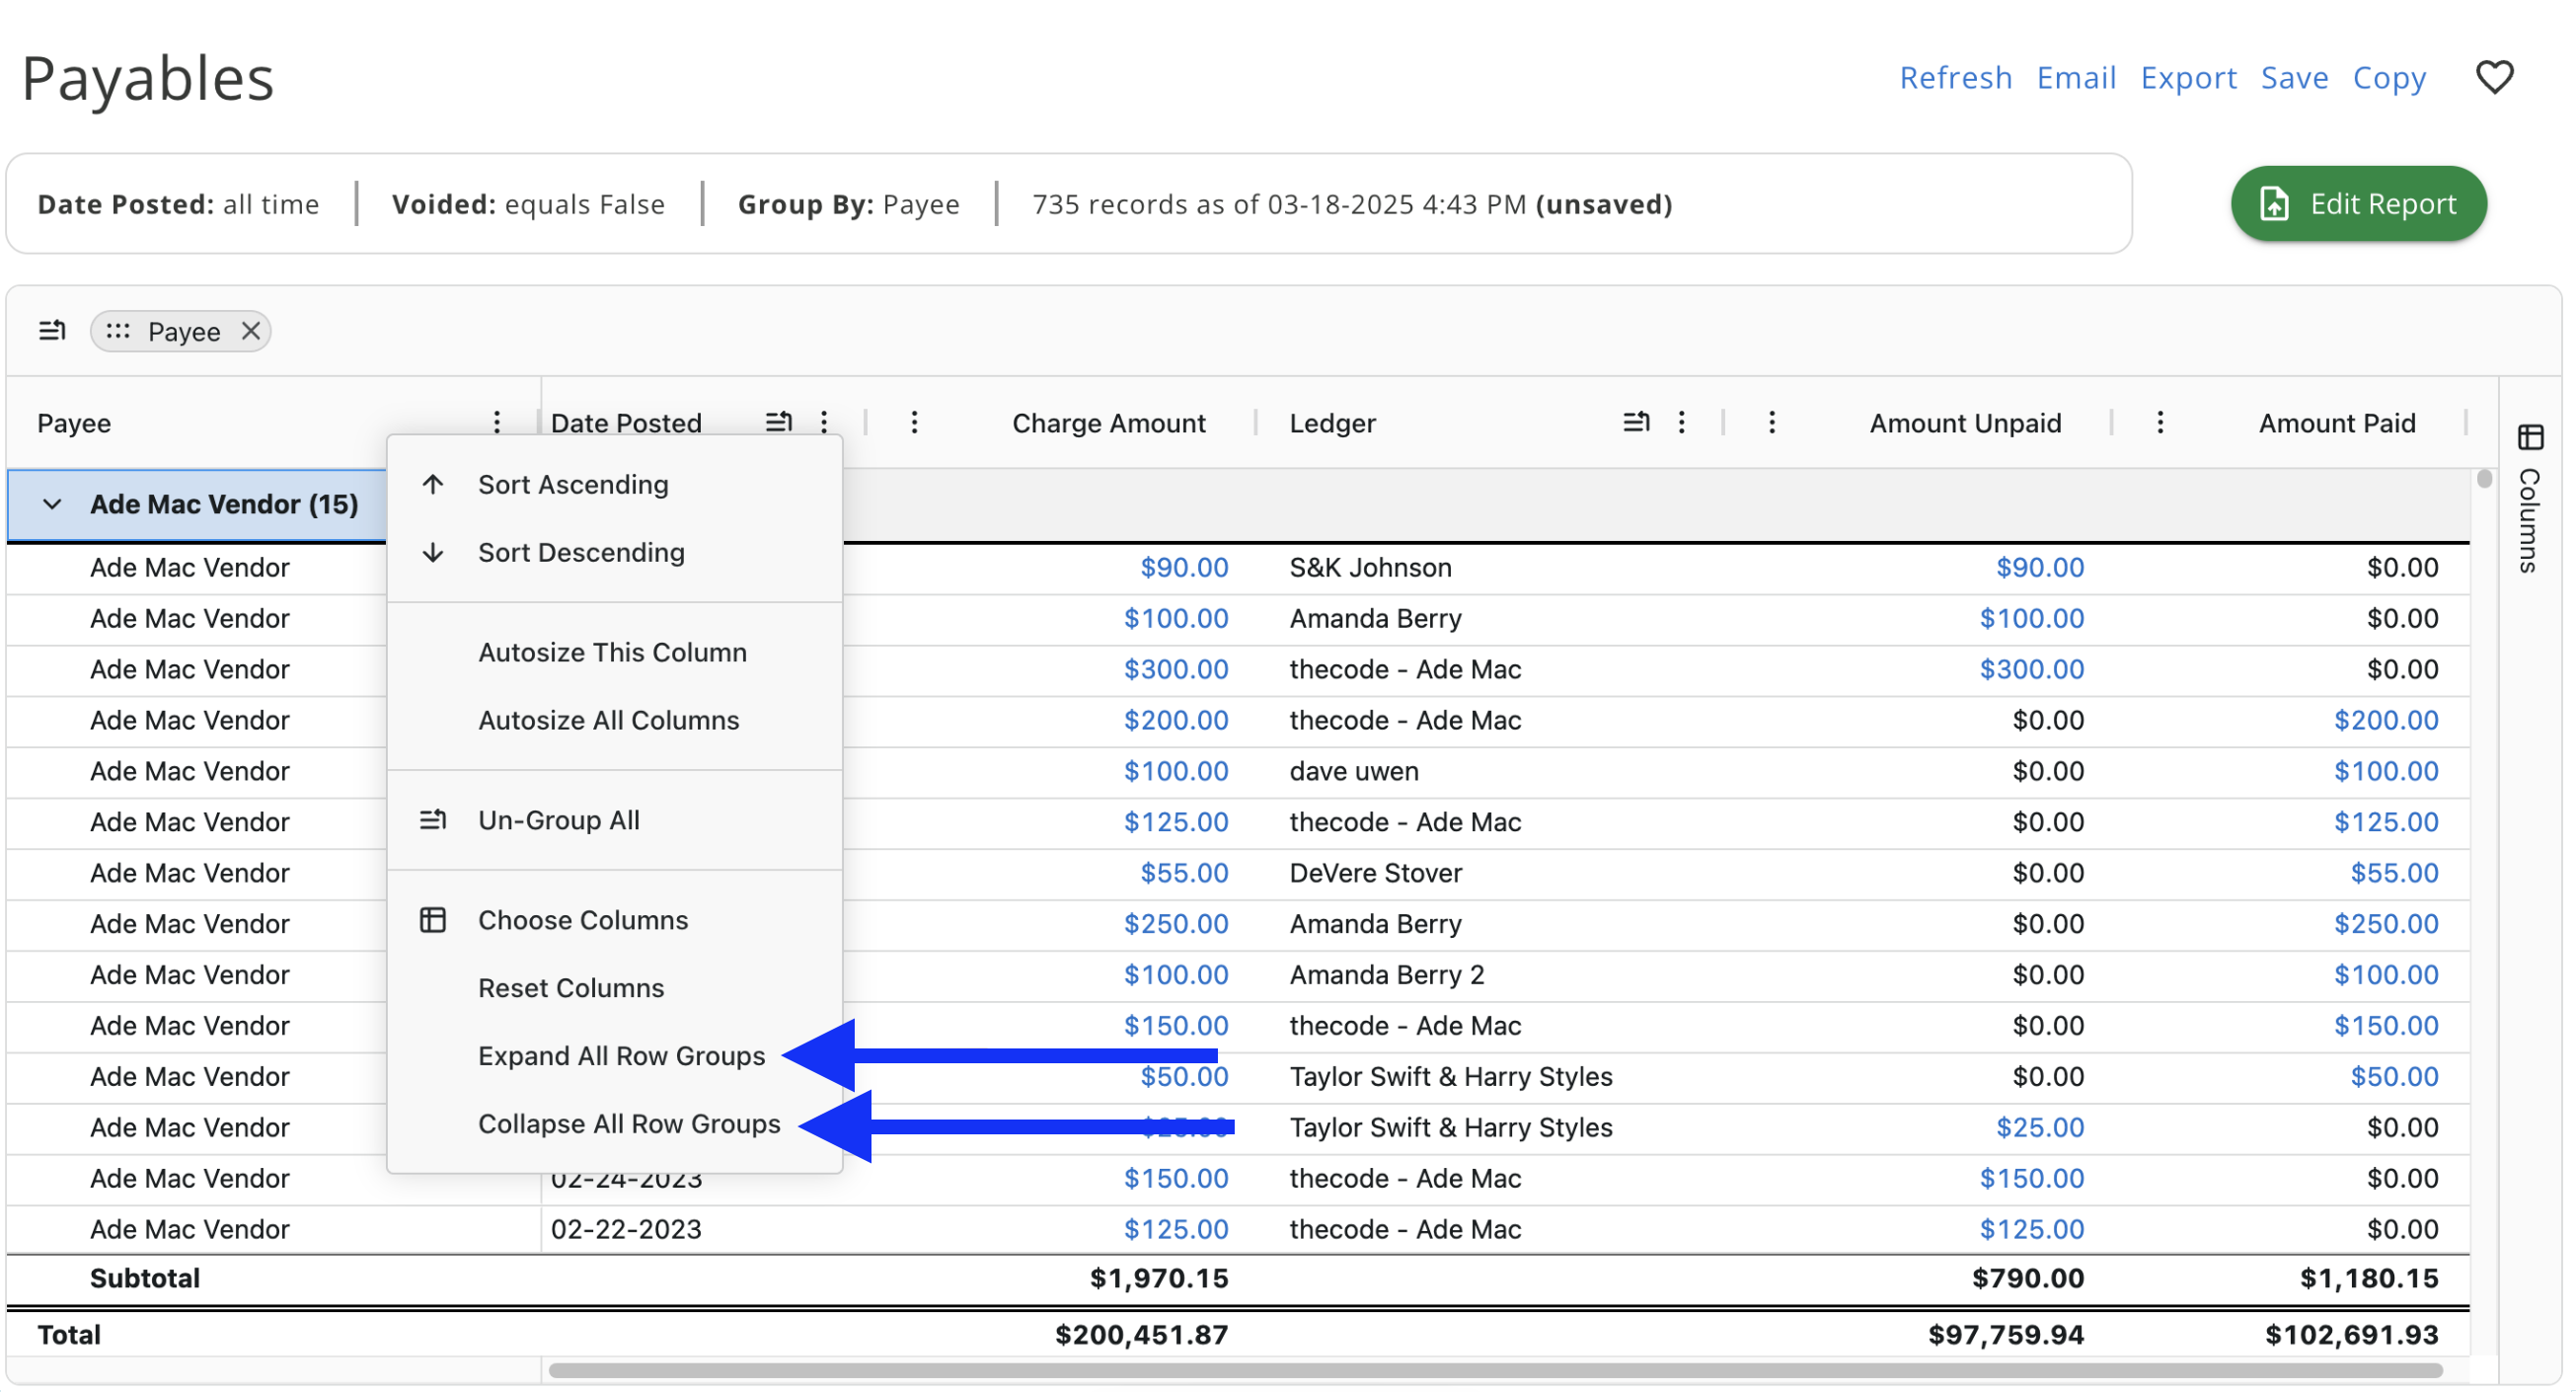
Task: Select Un-Group All menu item
Action: click(558, 821)
